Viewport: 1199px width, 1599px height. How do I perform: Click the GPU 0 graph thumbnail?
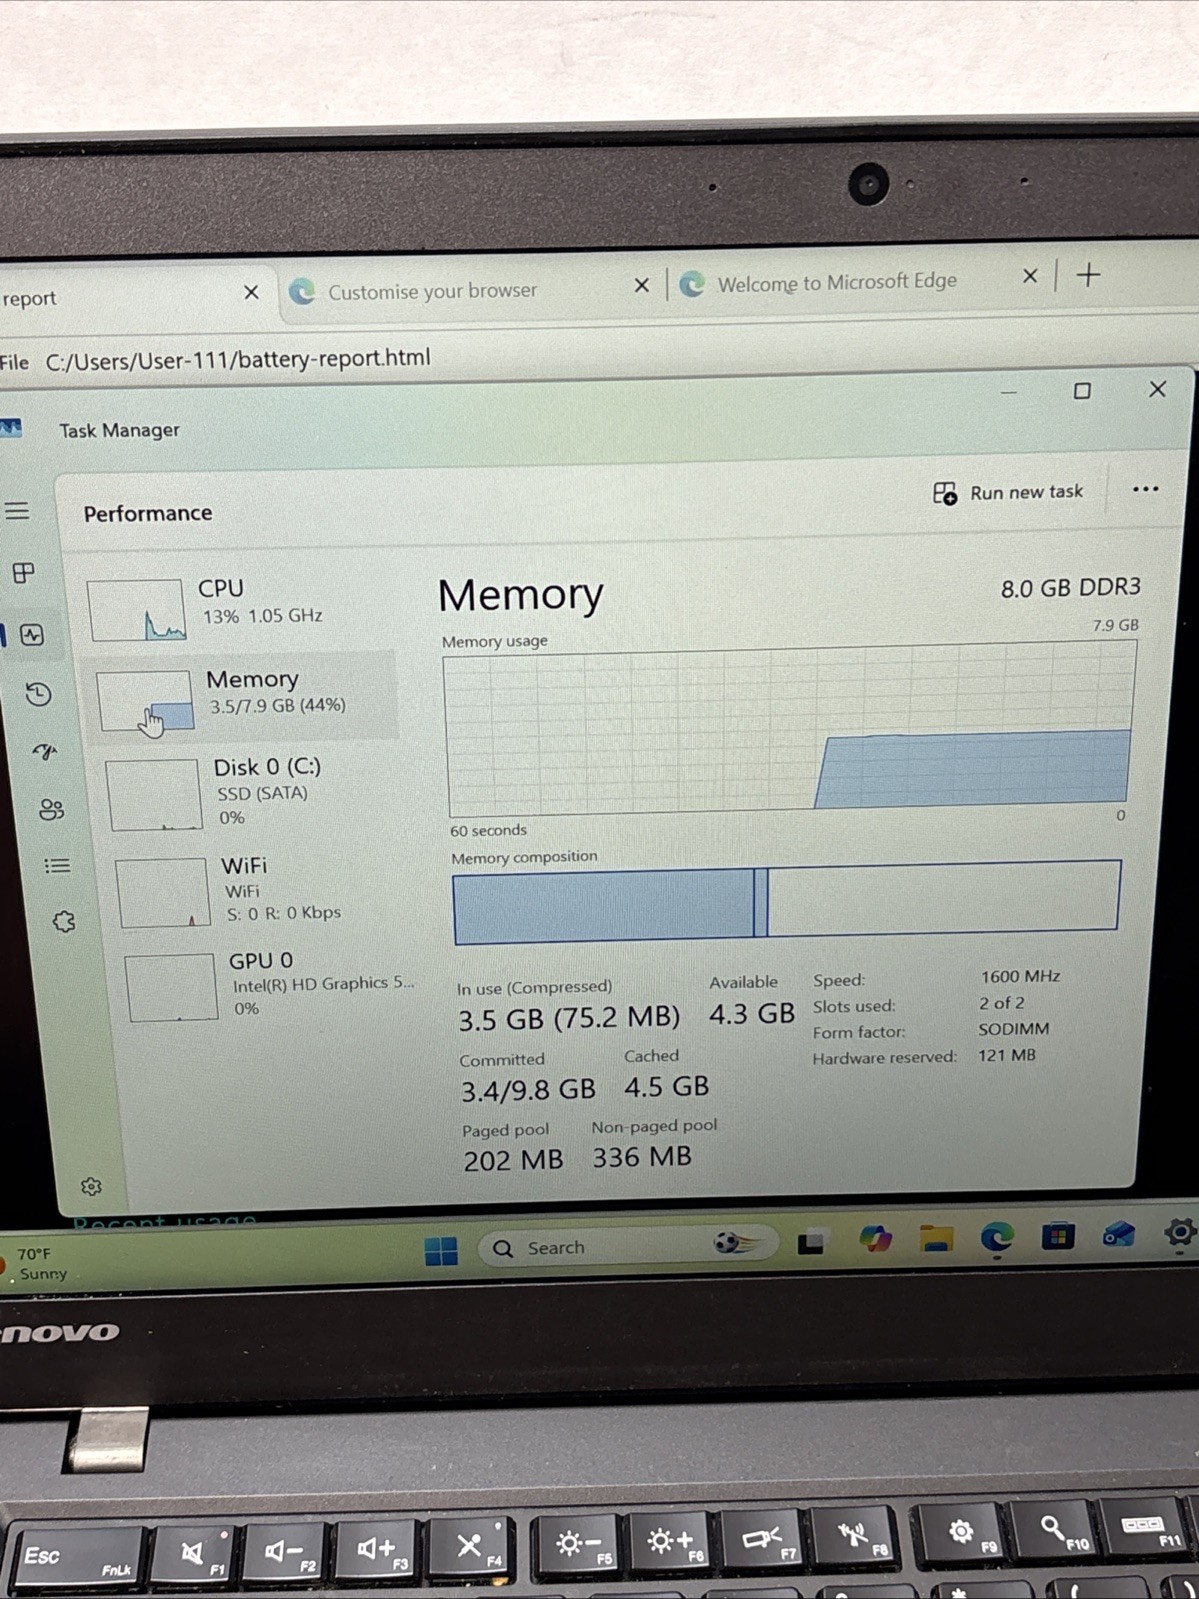pyautogui.click(x=172, y=987)
